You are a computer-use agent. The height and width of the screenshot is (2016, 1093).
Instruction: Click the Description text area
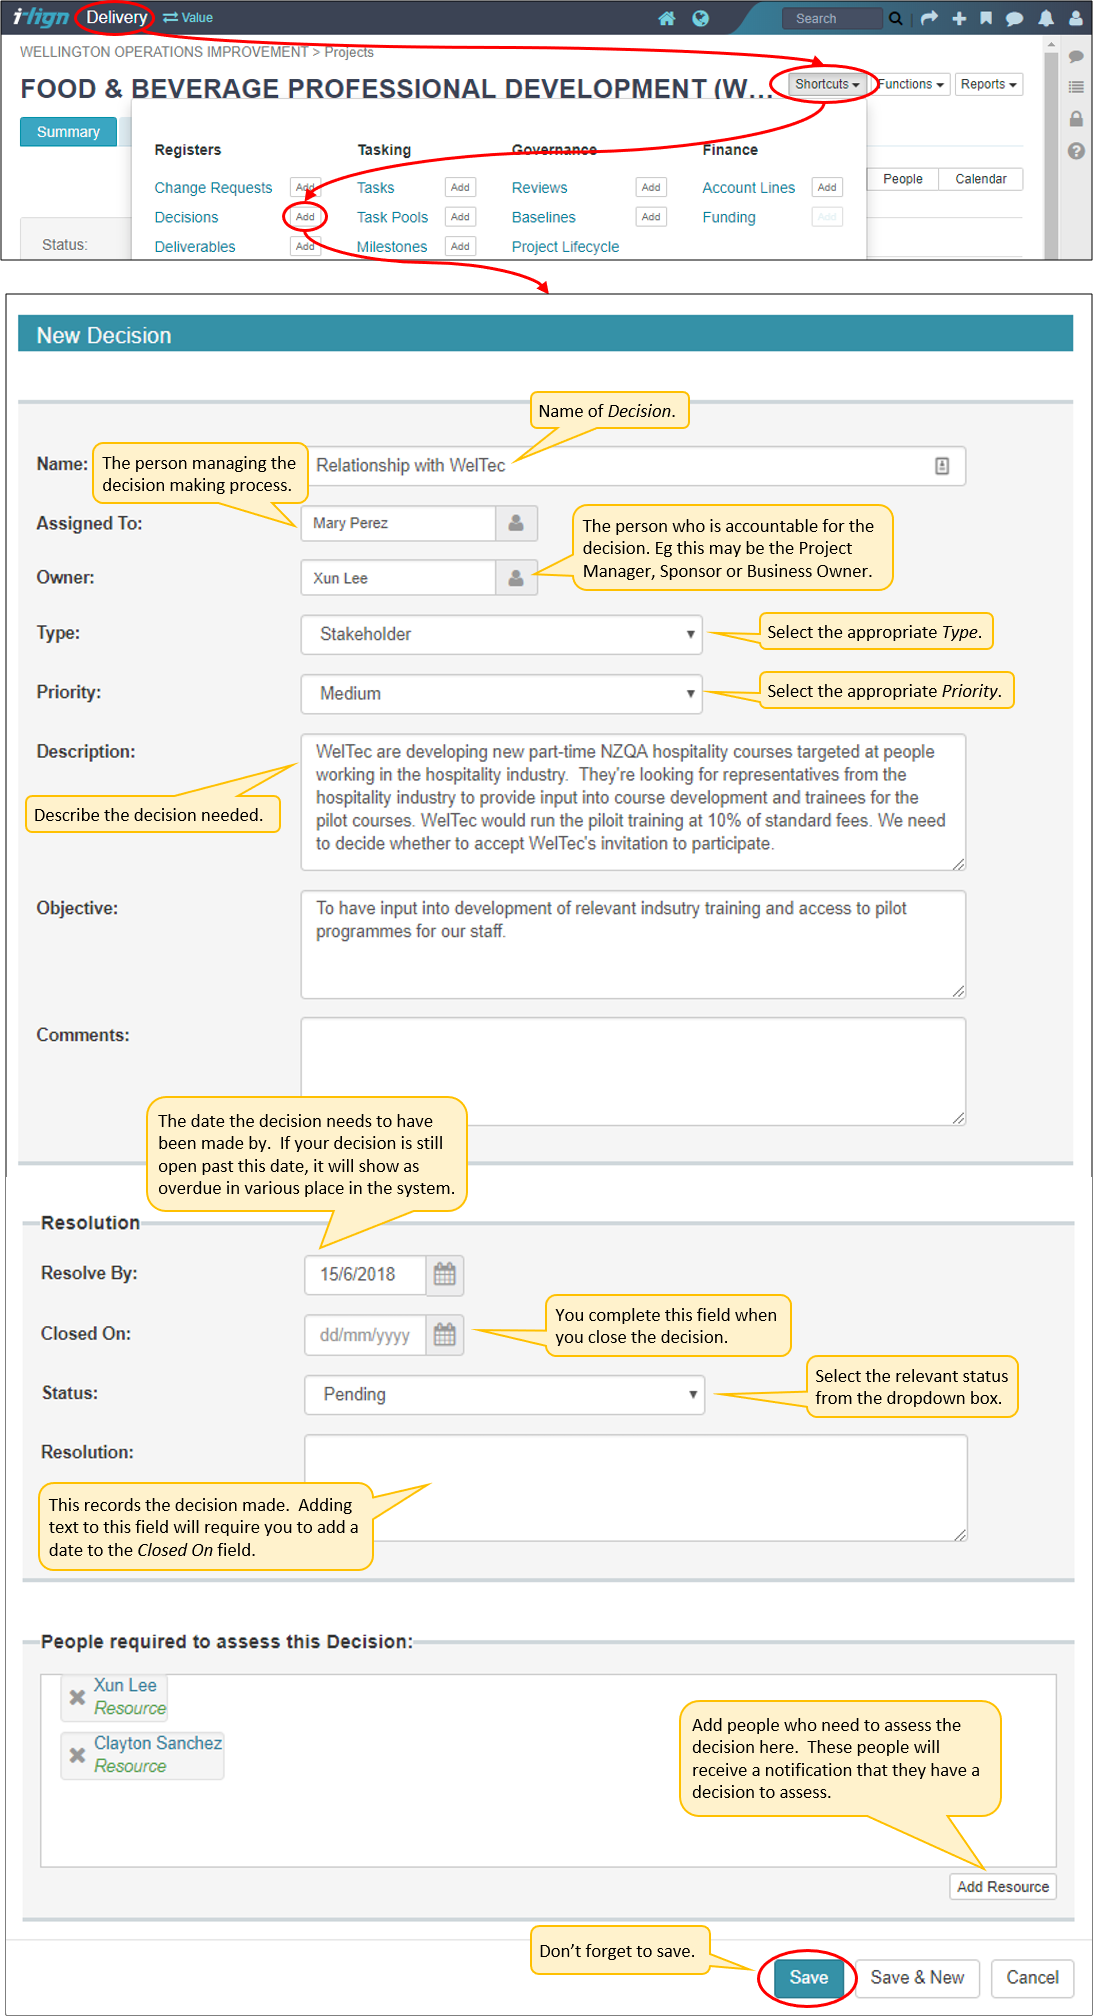tap(633, 802)
